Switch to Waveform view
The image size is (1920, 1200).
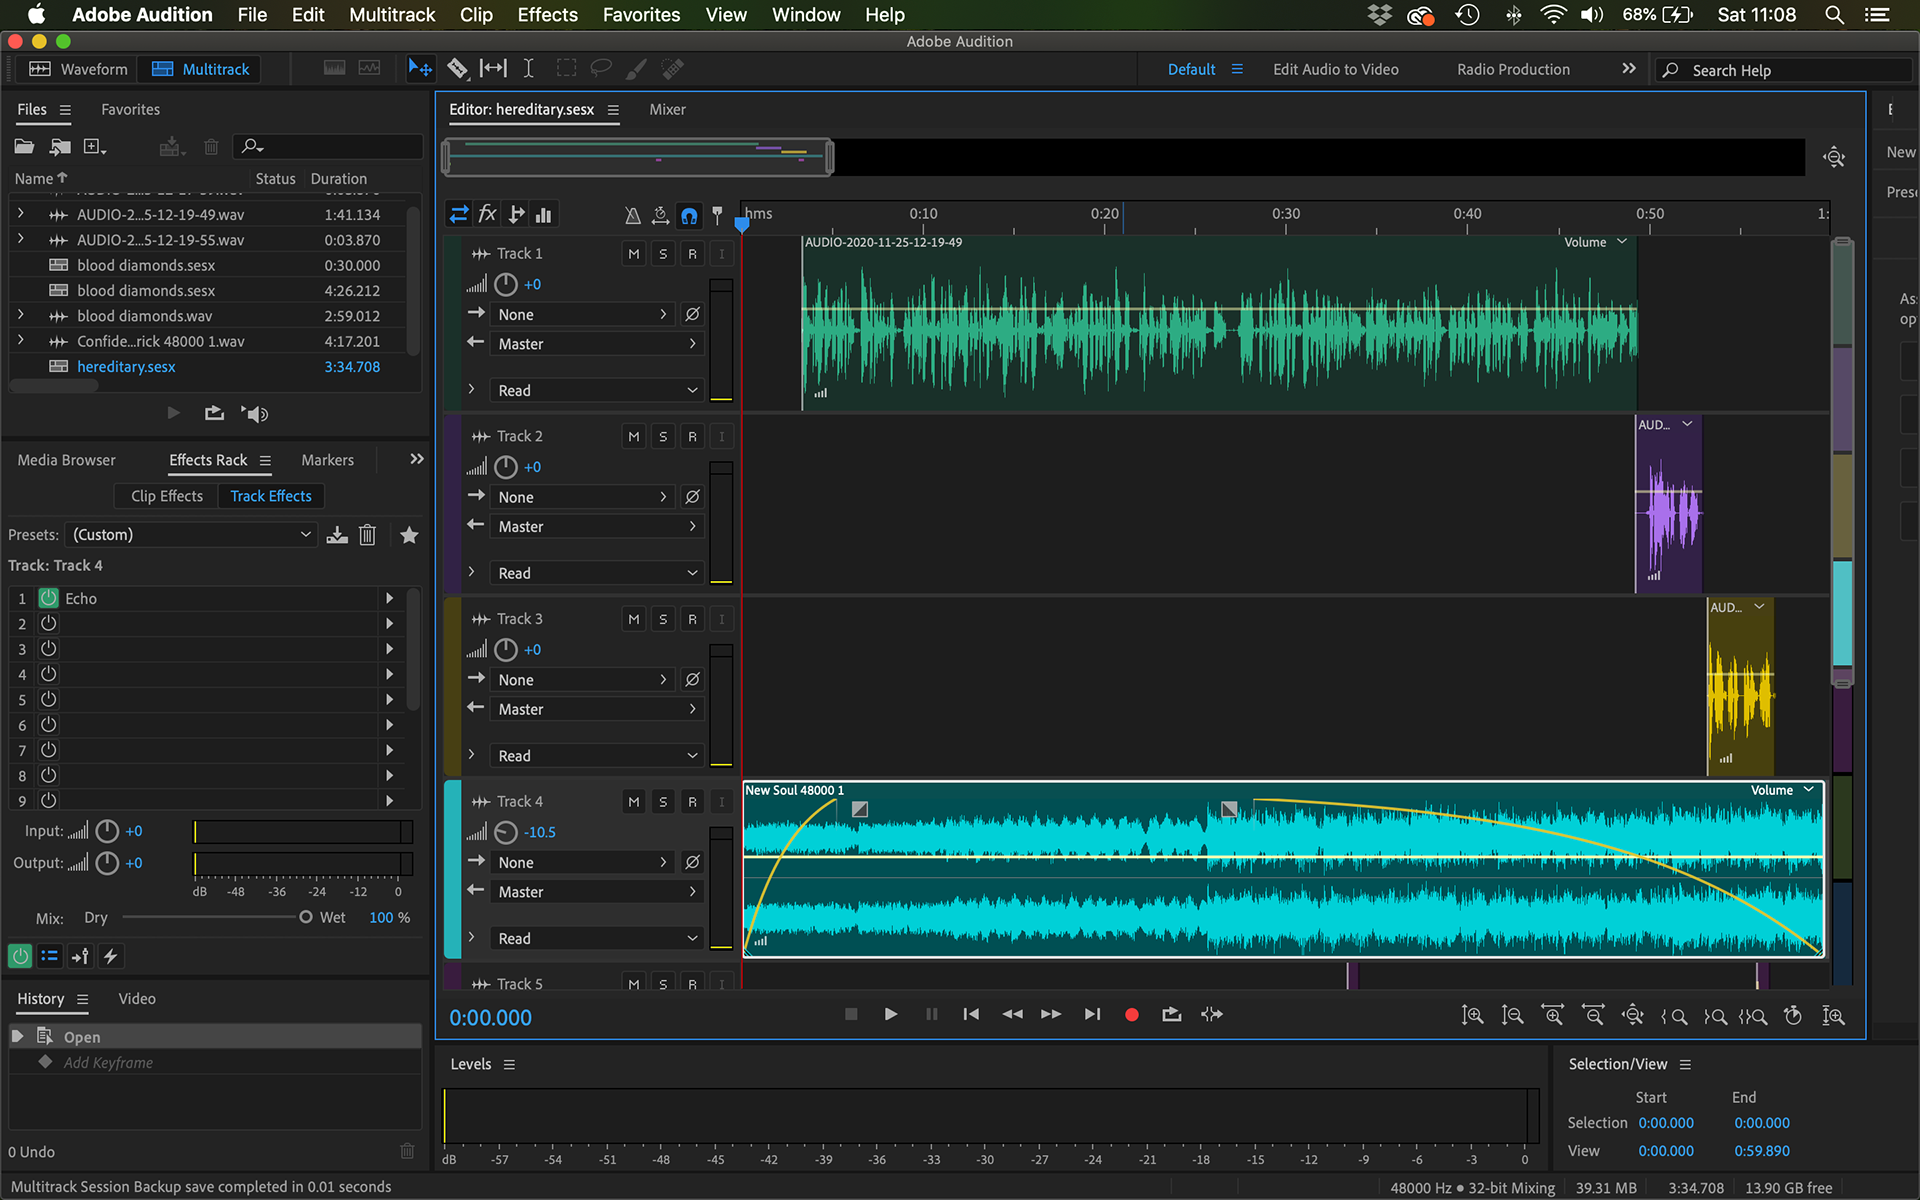(79, 69)
